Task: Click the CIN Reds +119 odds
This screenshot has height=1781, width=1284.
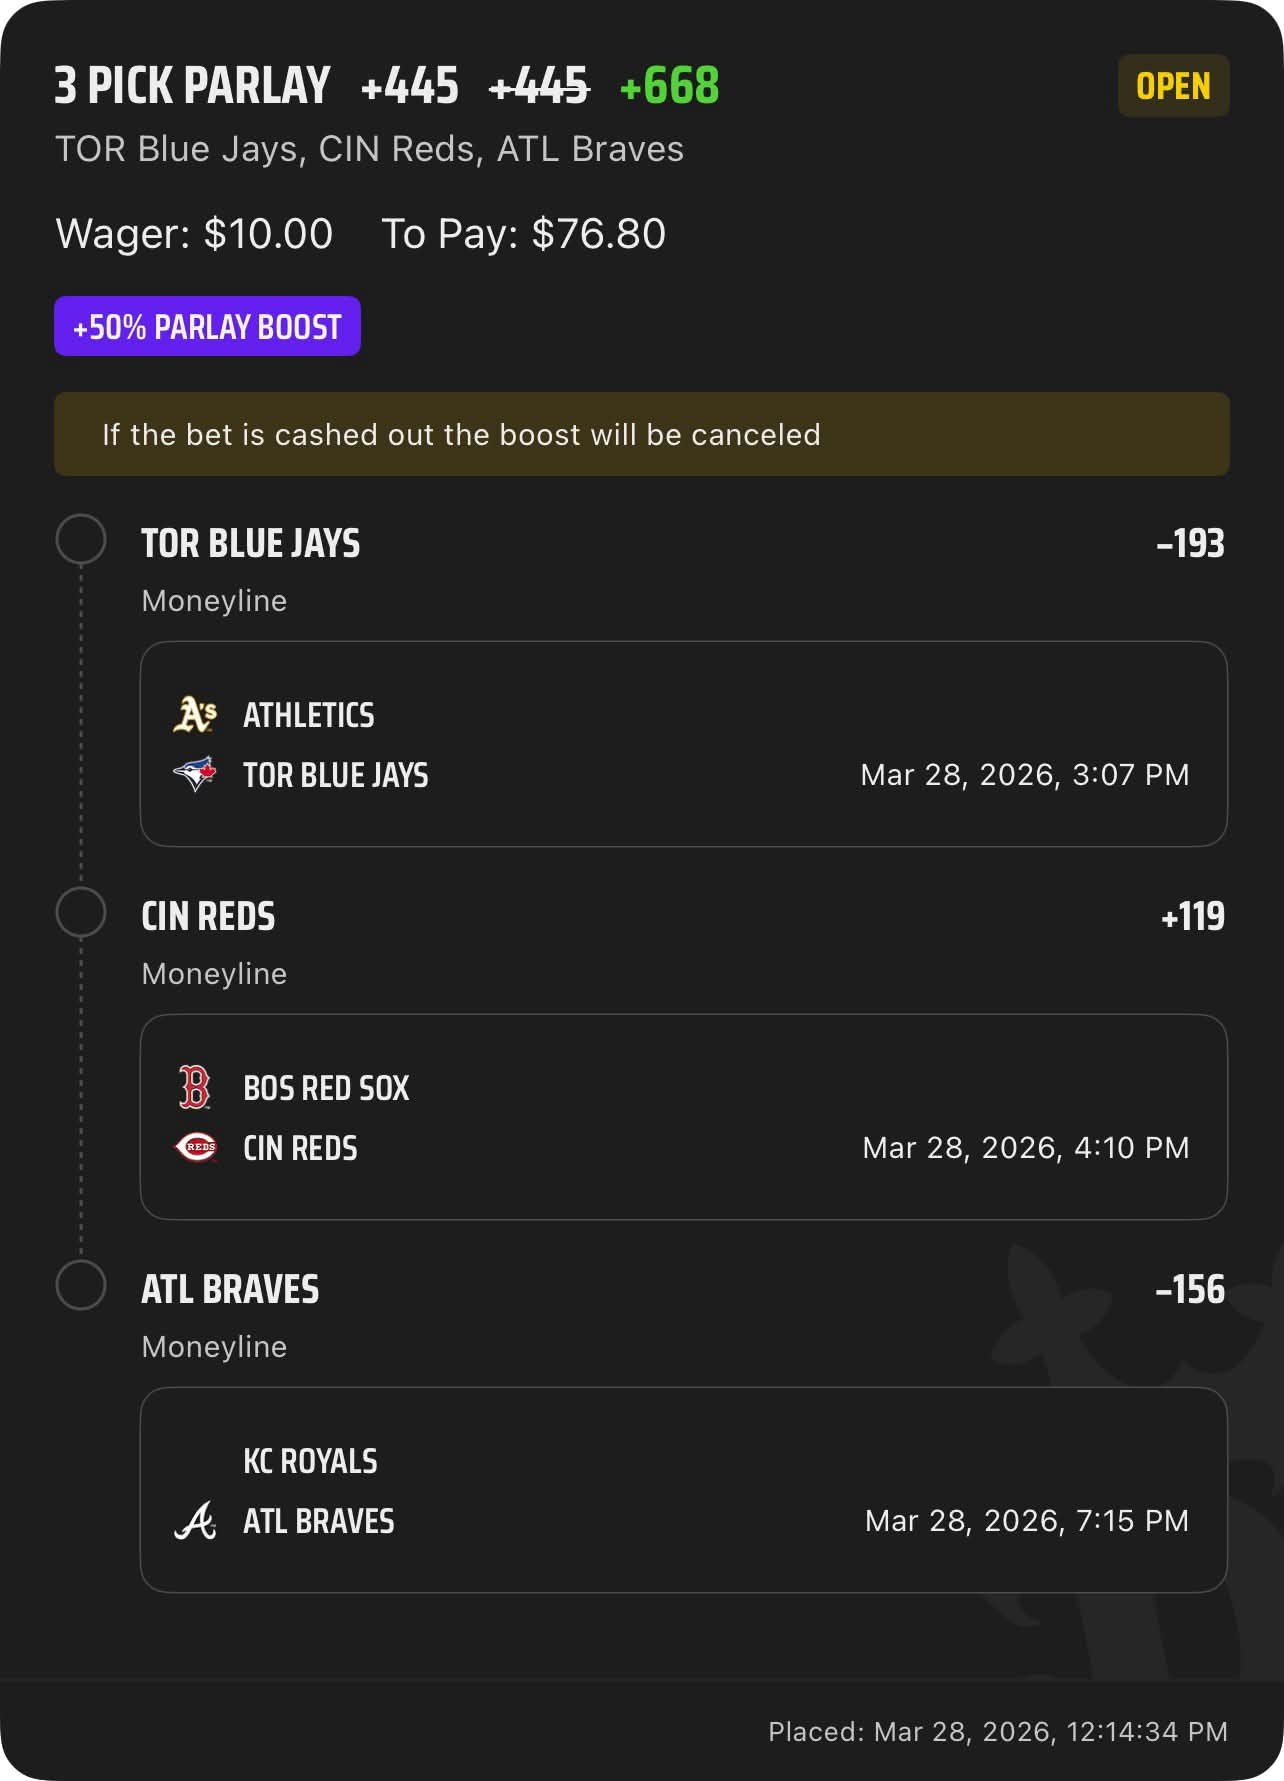Action: [1192, 917]
